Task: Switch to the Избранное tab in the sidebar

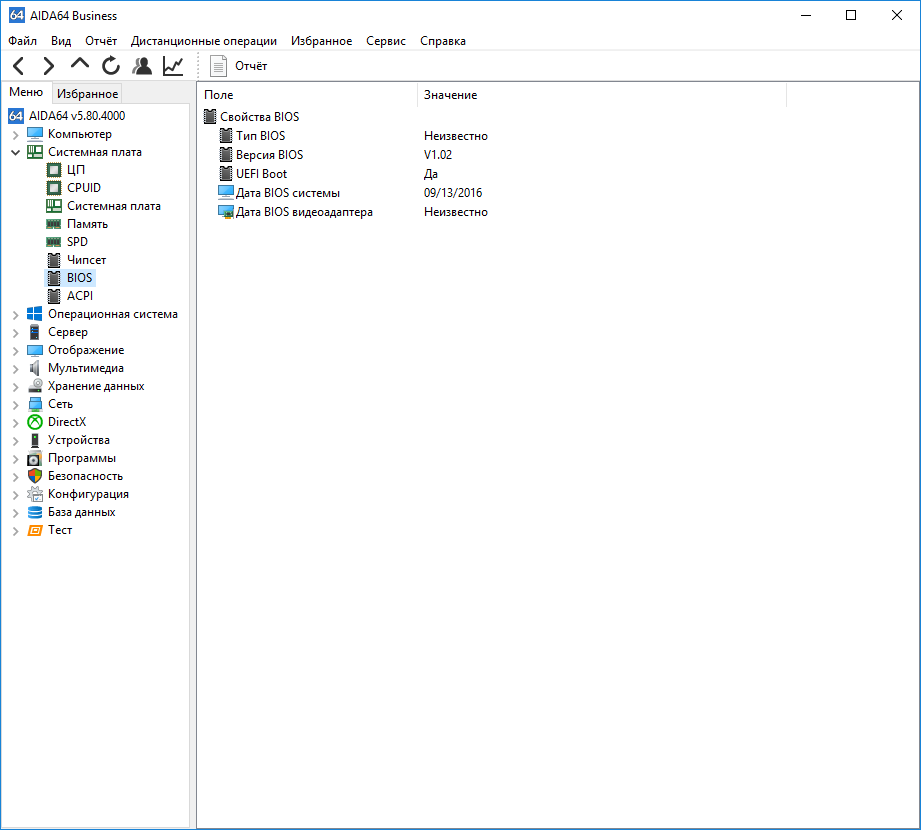Action: [88, 94]
